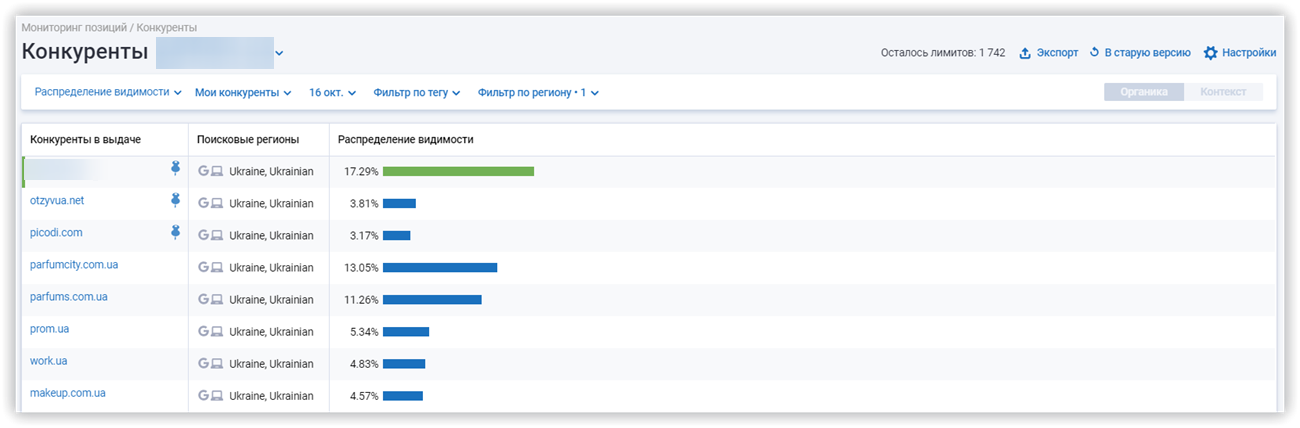Click the desktop icon in picodi.com row
This screenshot has height=428, width=1300.
tap(217, 235)
